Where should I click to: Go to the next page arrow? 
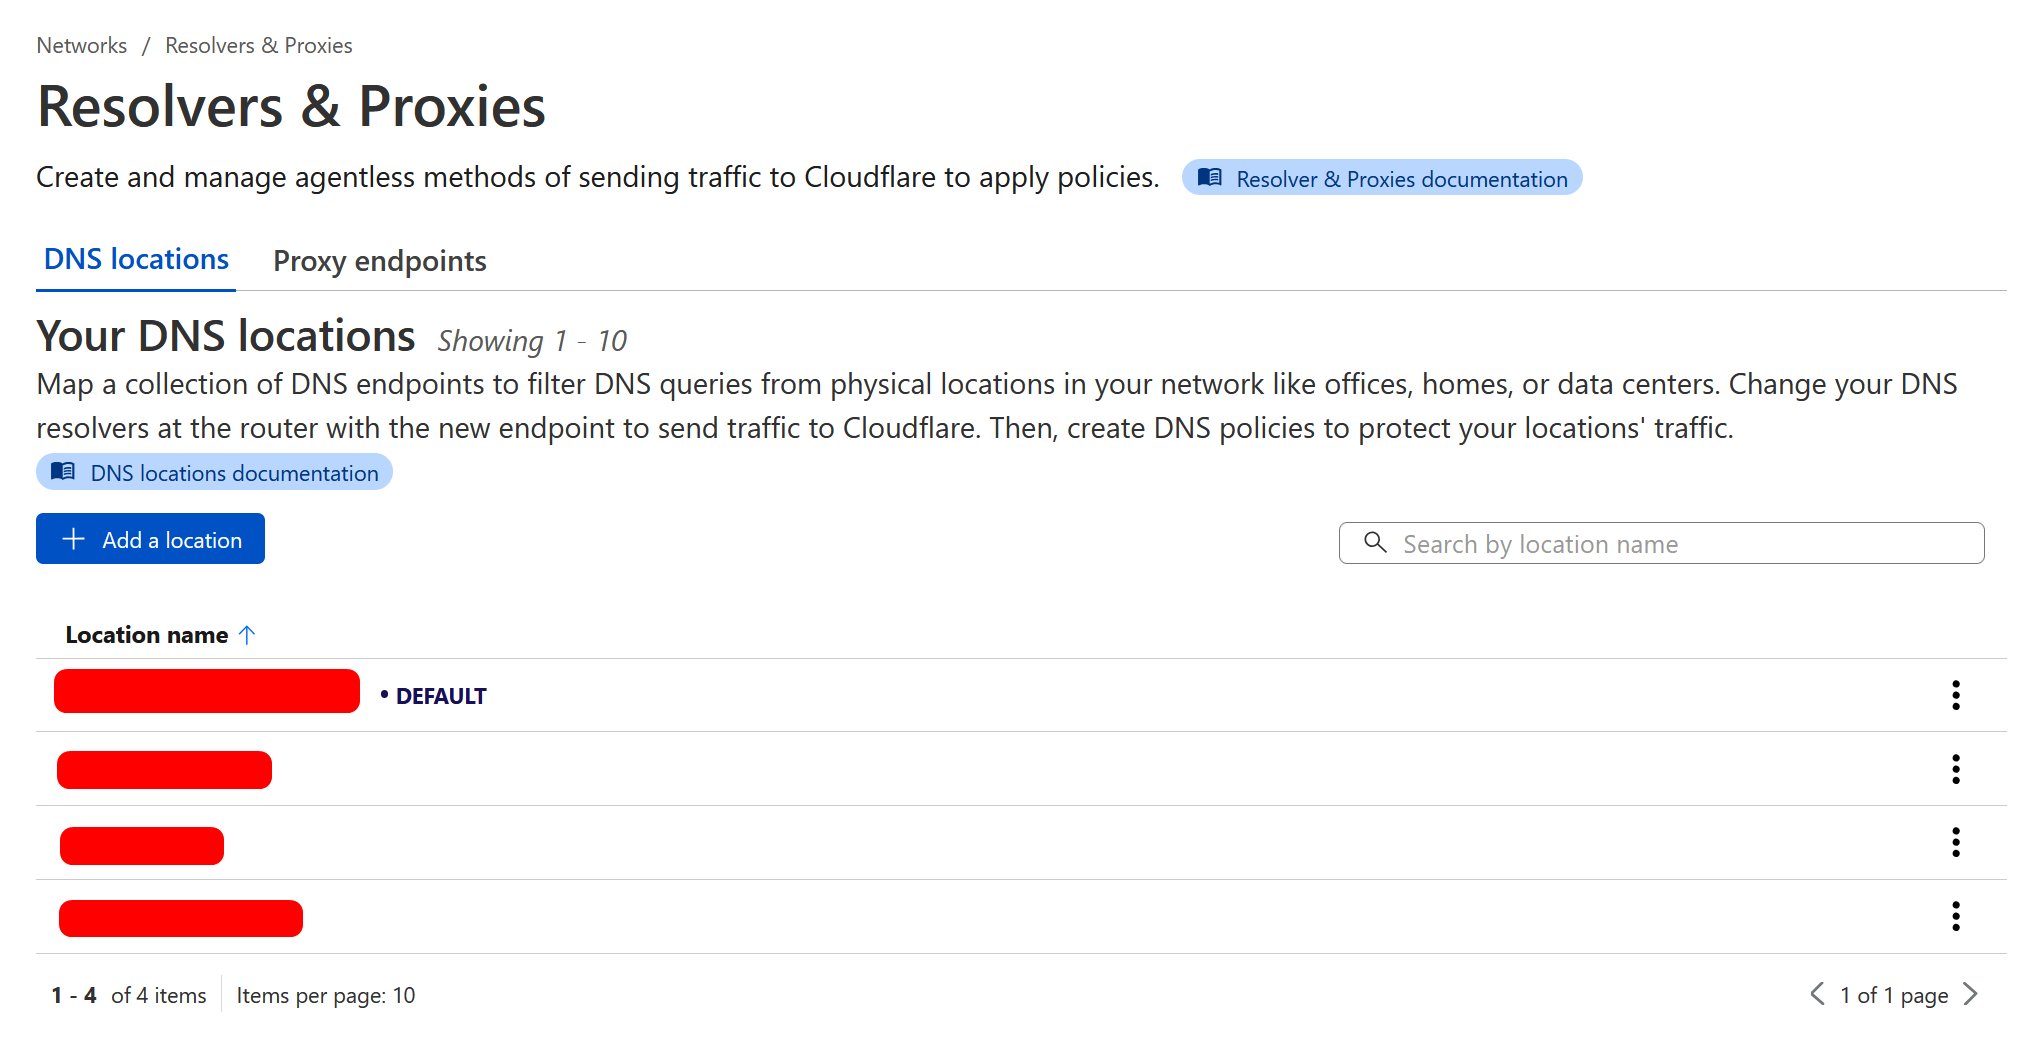point(1971,994)
